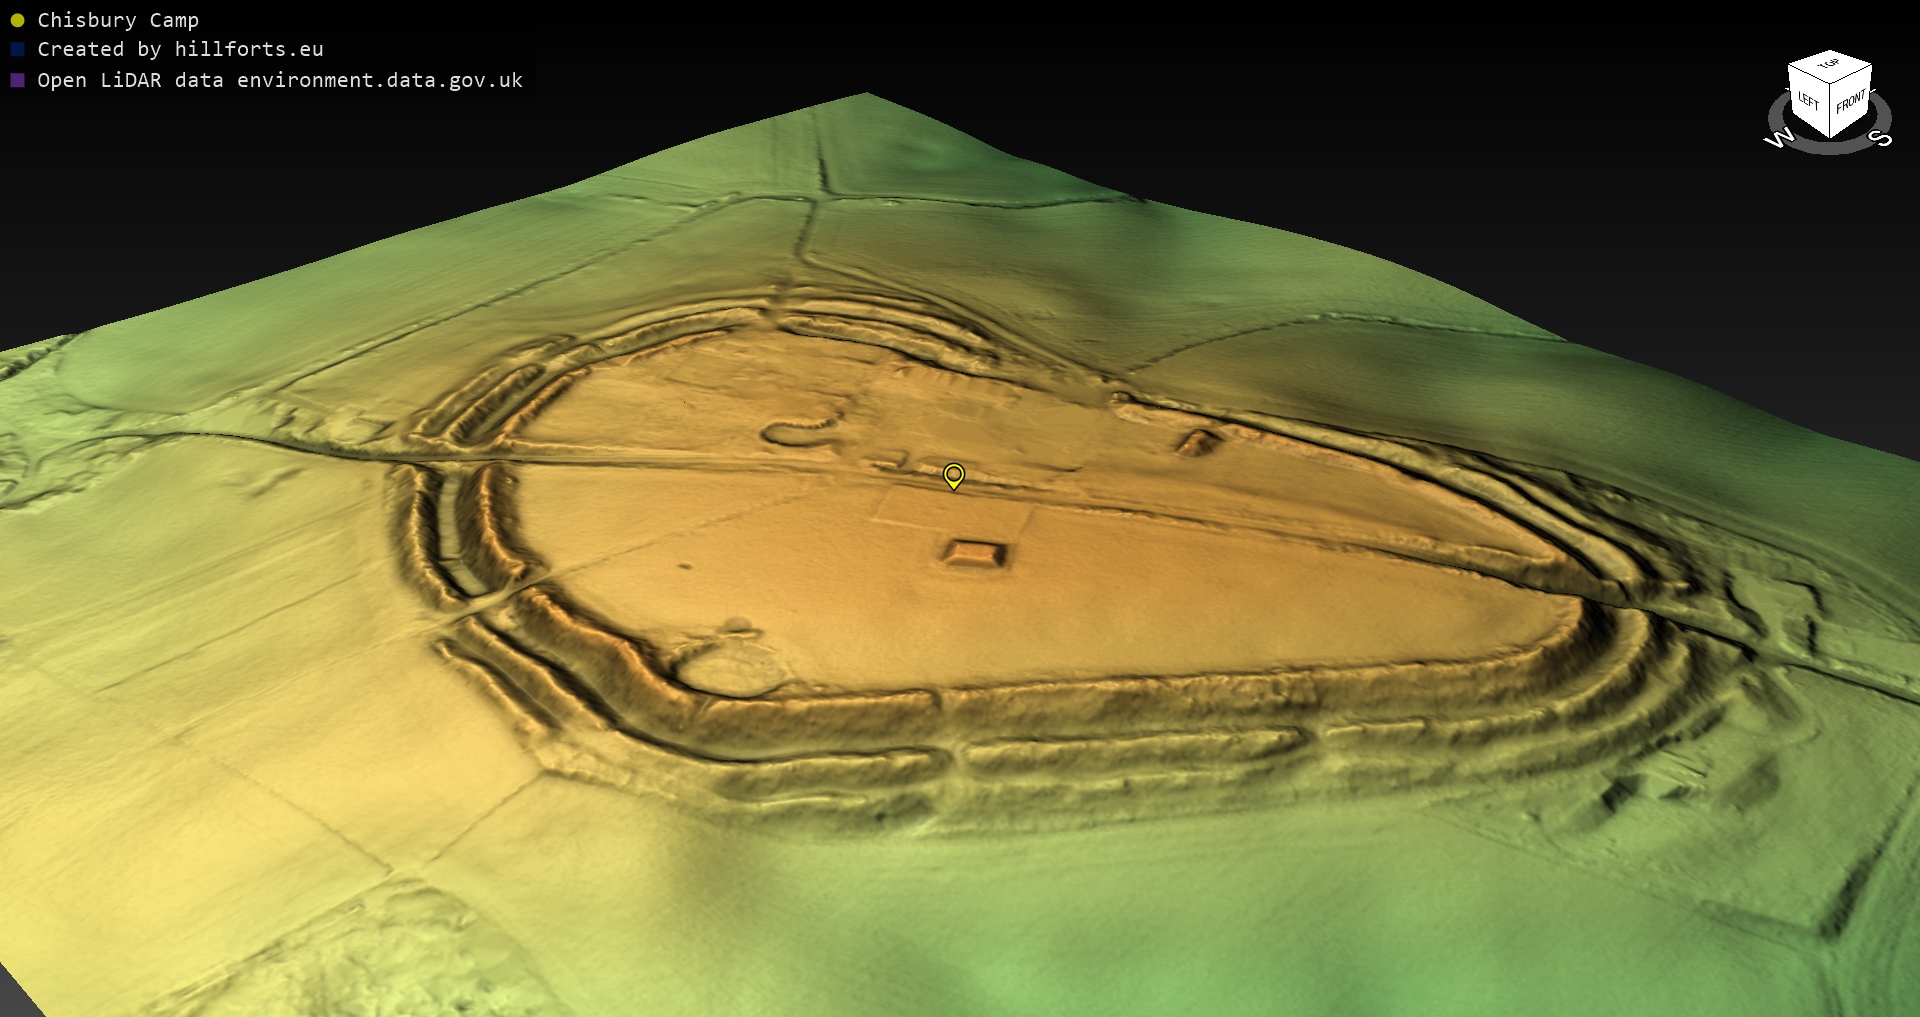Click the yellow circle legend marker
This screenshot has width=1920, height=1017.
pos(17,20)
